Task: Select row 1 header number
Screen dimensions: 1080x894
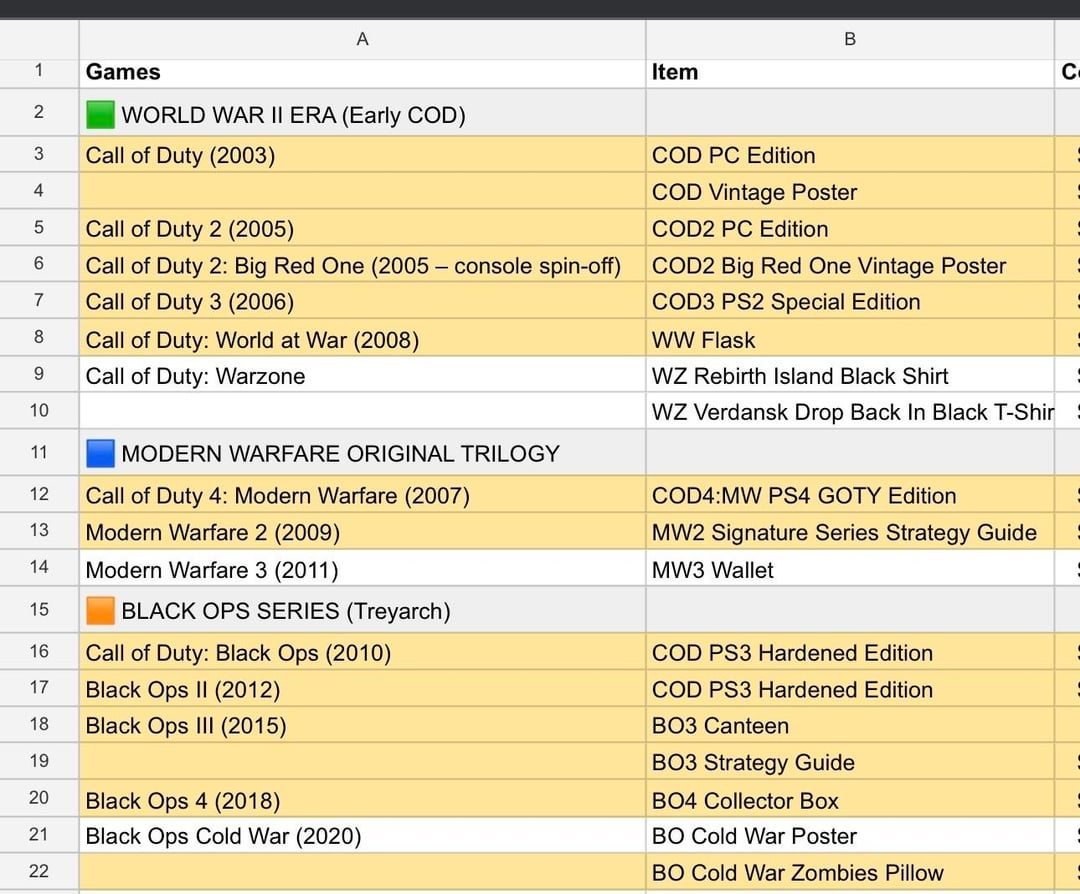Action: pyautogui.click(x=39, y=70)
